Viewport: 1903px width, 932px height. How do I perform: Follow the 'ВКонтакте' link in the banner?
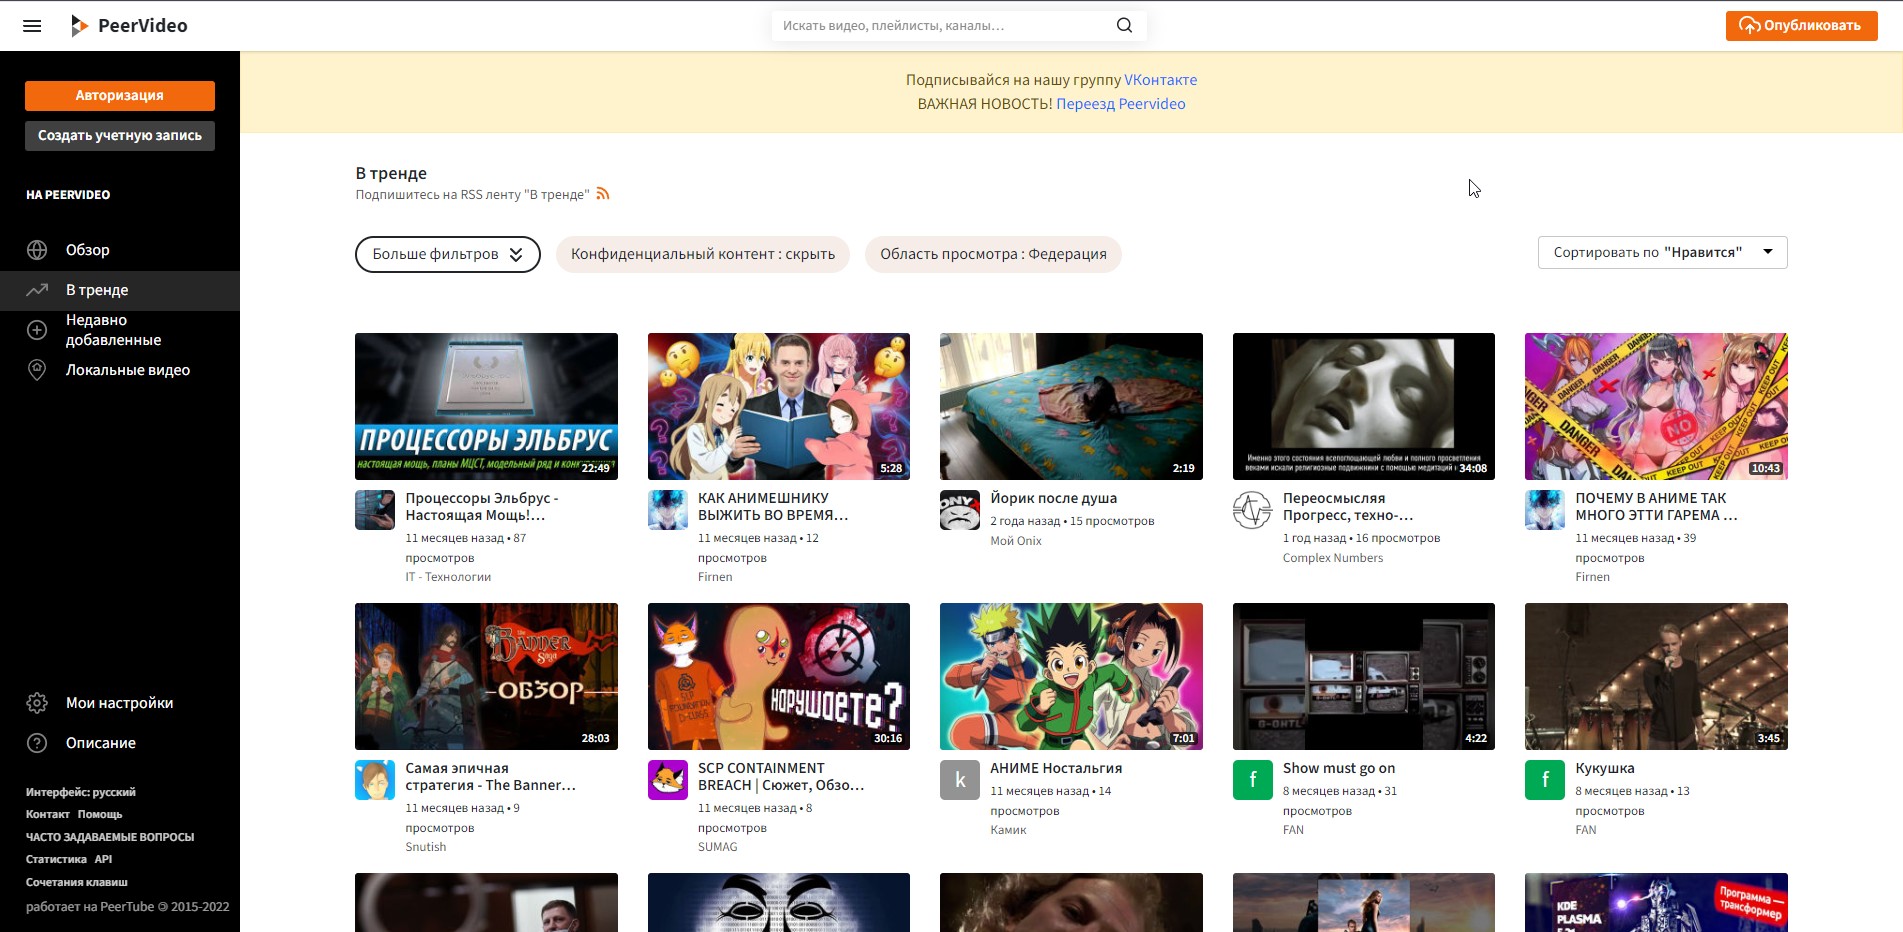[1160, 80]
